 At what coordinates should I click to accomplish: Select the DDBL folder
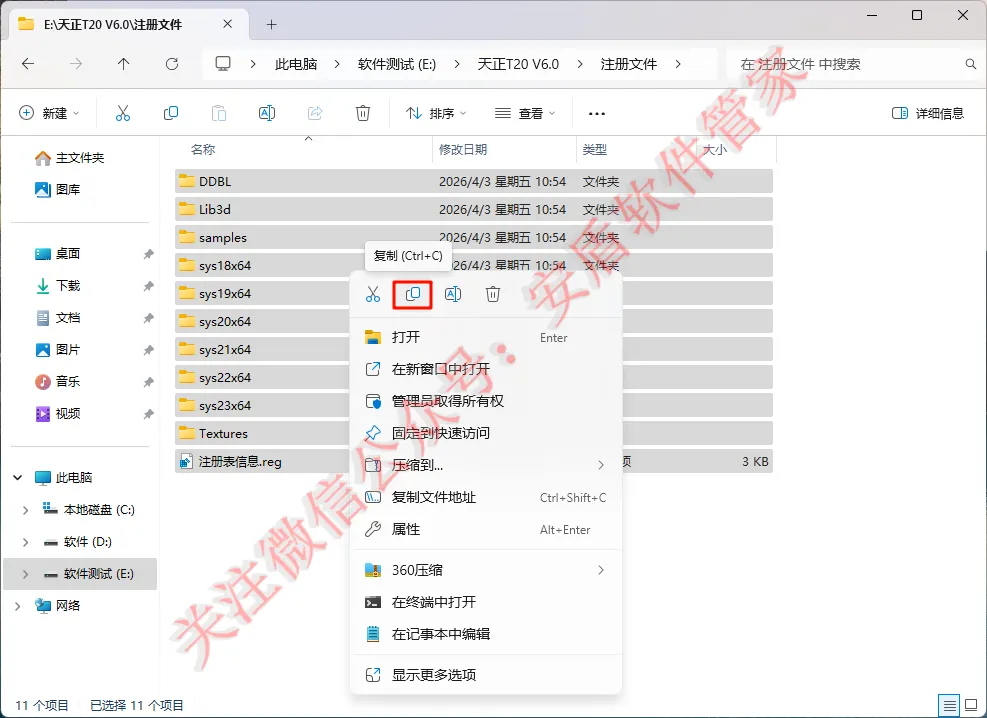coord(474,181)
